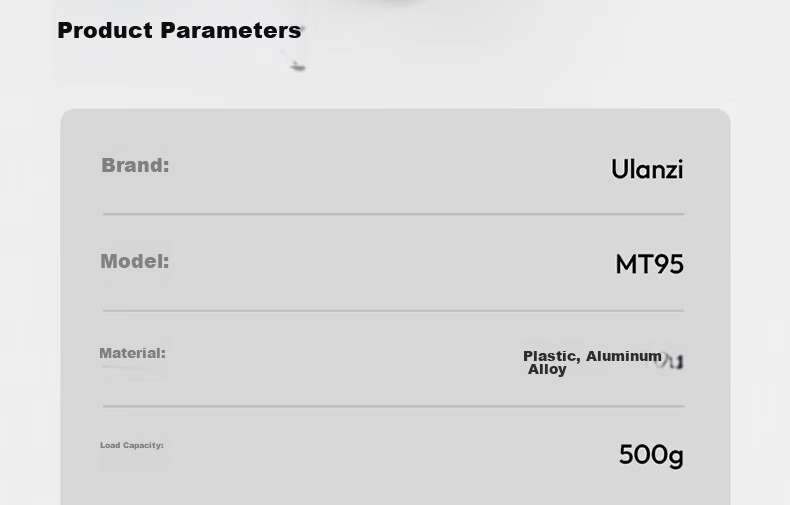Click the rounded top-left corner of gray card
790x505 pixels.
(67, 115)
